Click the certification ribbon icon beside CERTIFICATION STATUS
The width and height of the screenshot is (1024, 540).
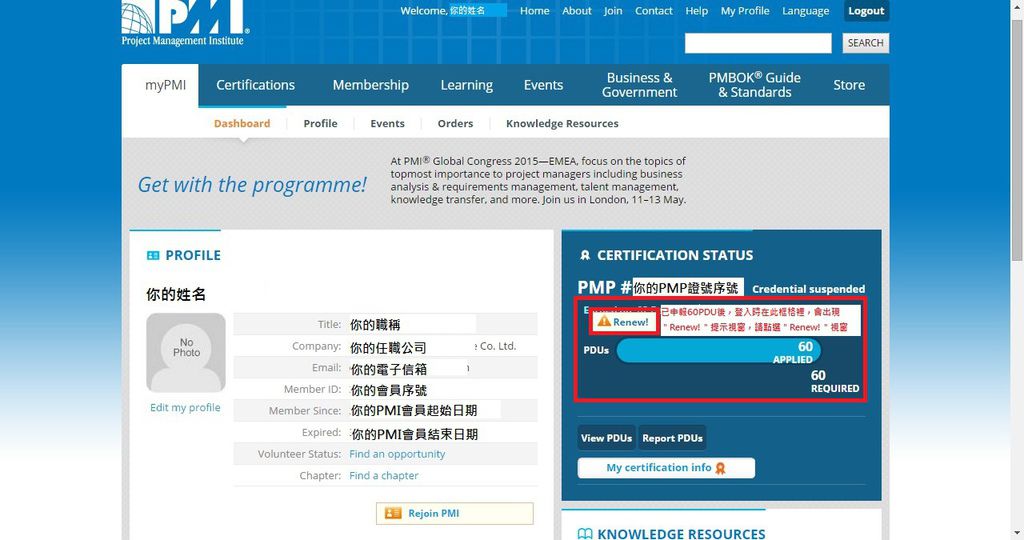[585, 255]
